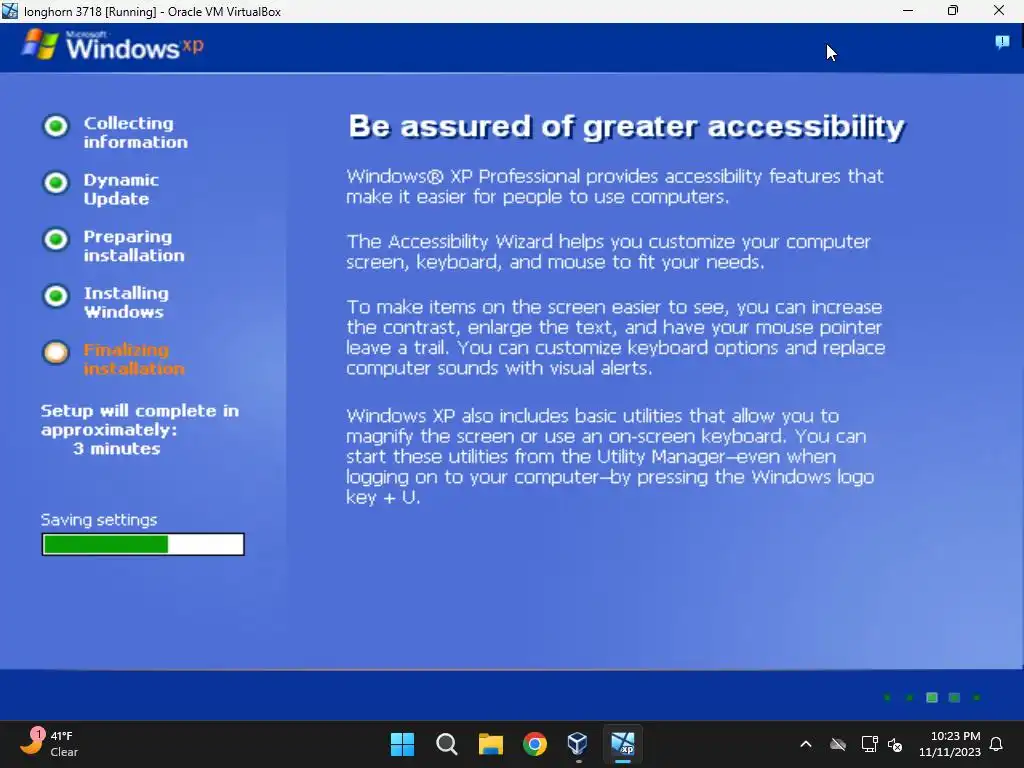Select the Finalizing installation step indicator
1024x768 pixels.
tap(56, 353)
